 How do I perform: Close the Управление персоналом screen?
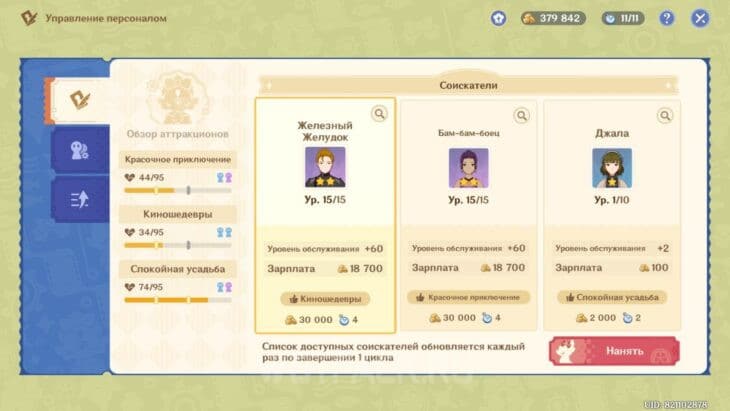point(700,18)
